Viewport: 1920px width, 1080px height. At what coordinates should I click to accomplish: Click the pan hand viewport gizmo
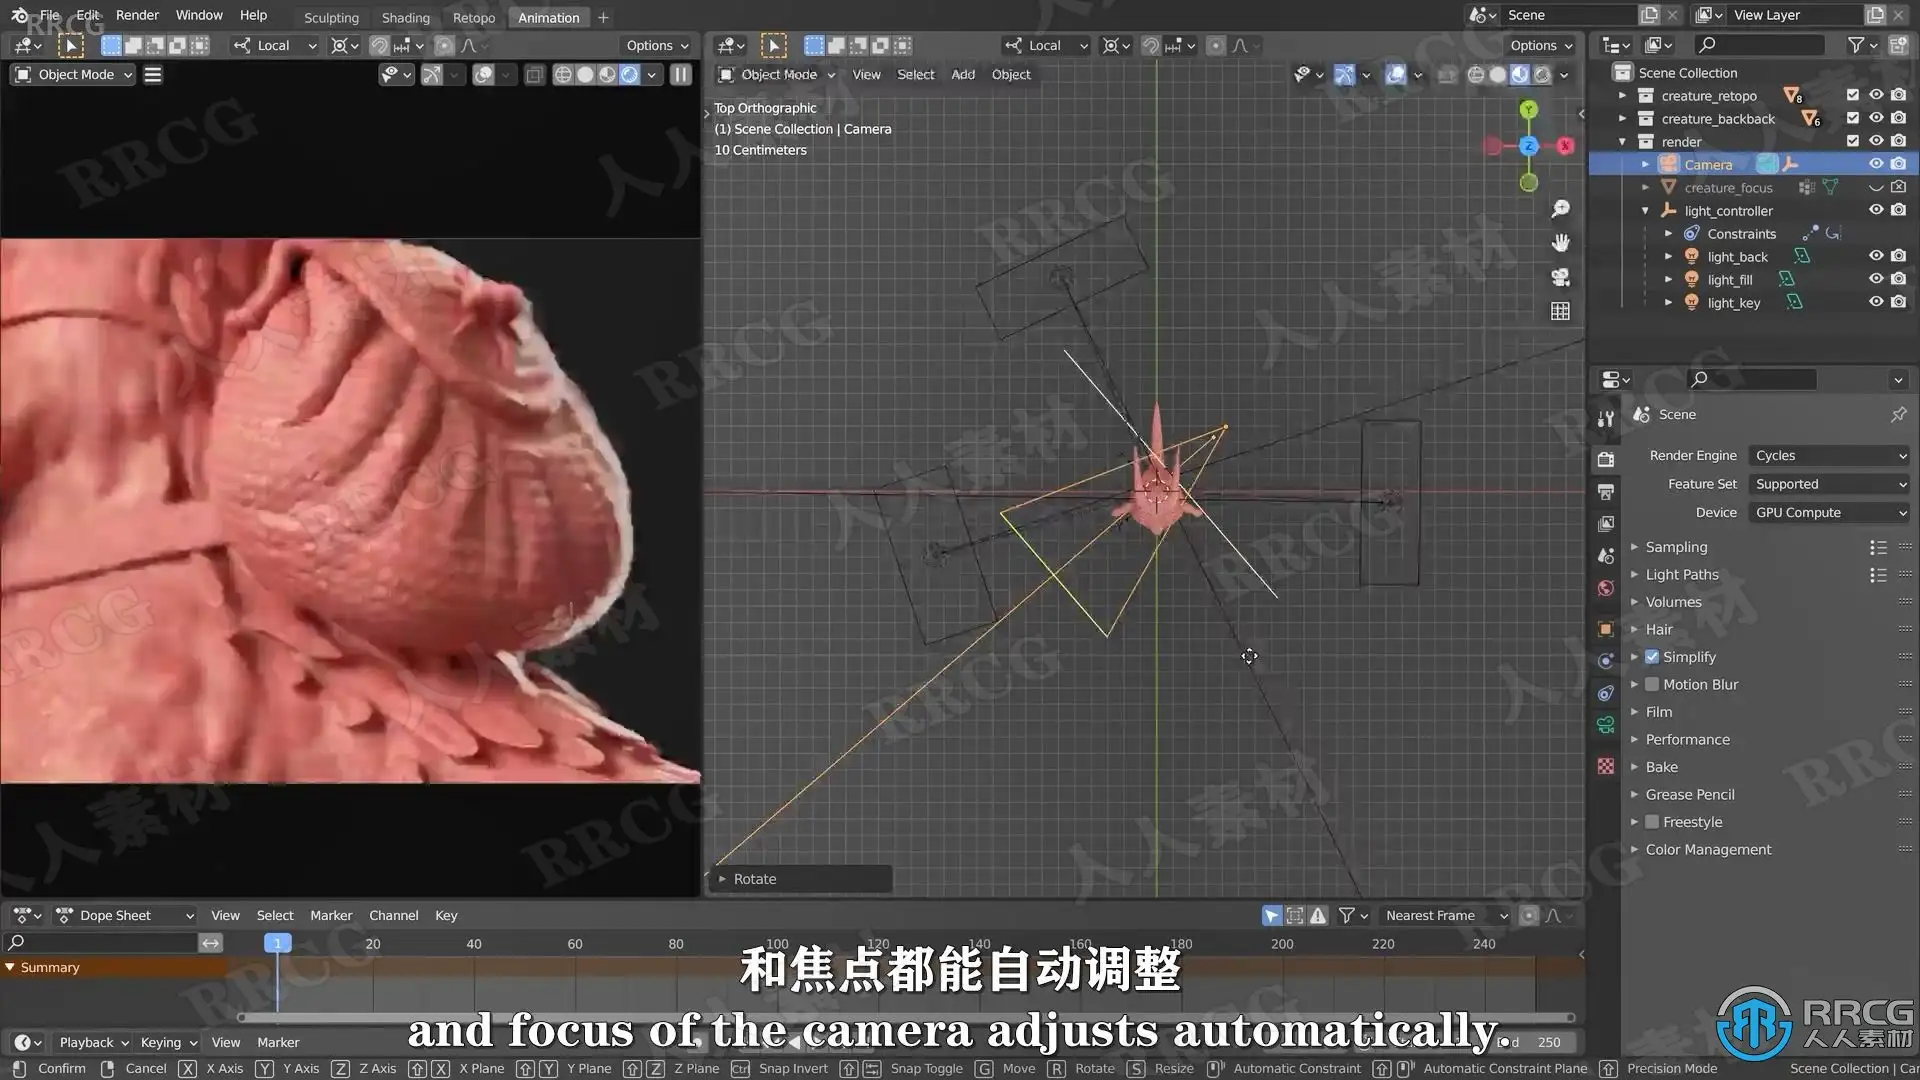coord(1560,243)
